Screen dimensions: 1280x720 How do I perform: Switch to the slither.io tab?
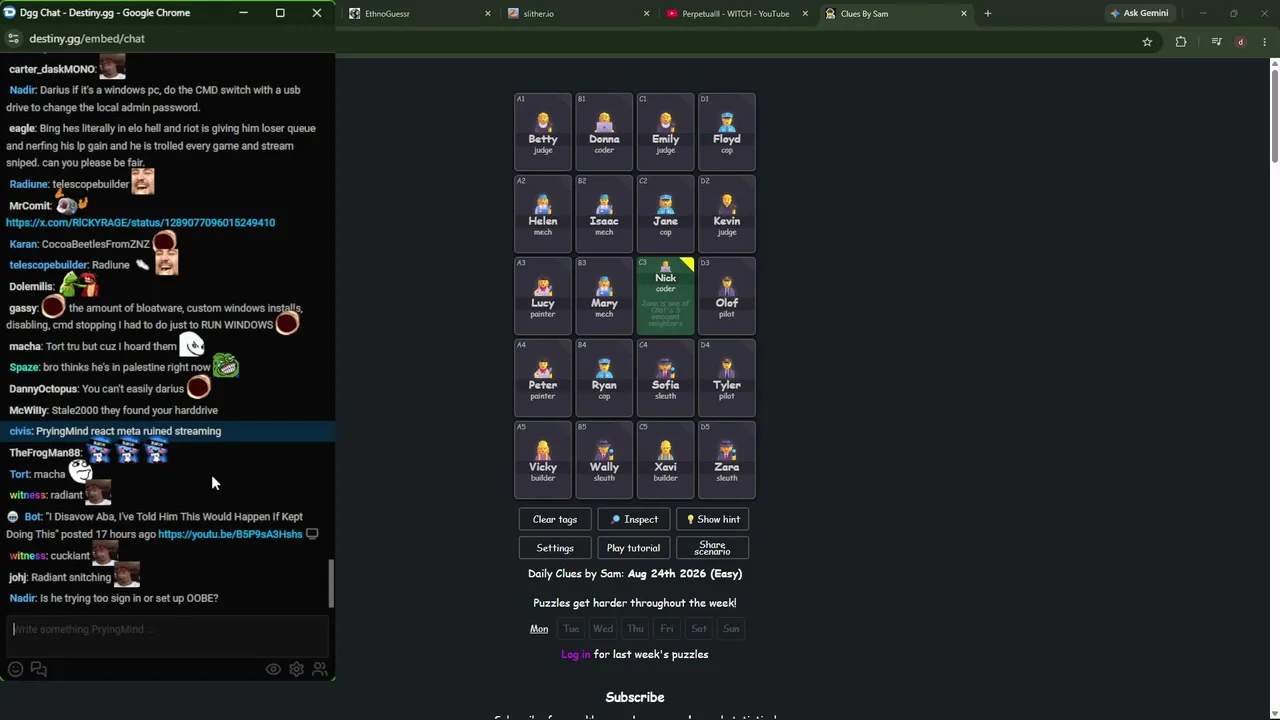click(578, 14)
